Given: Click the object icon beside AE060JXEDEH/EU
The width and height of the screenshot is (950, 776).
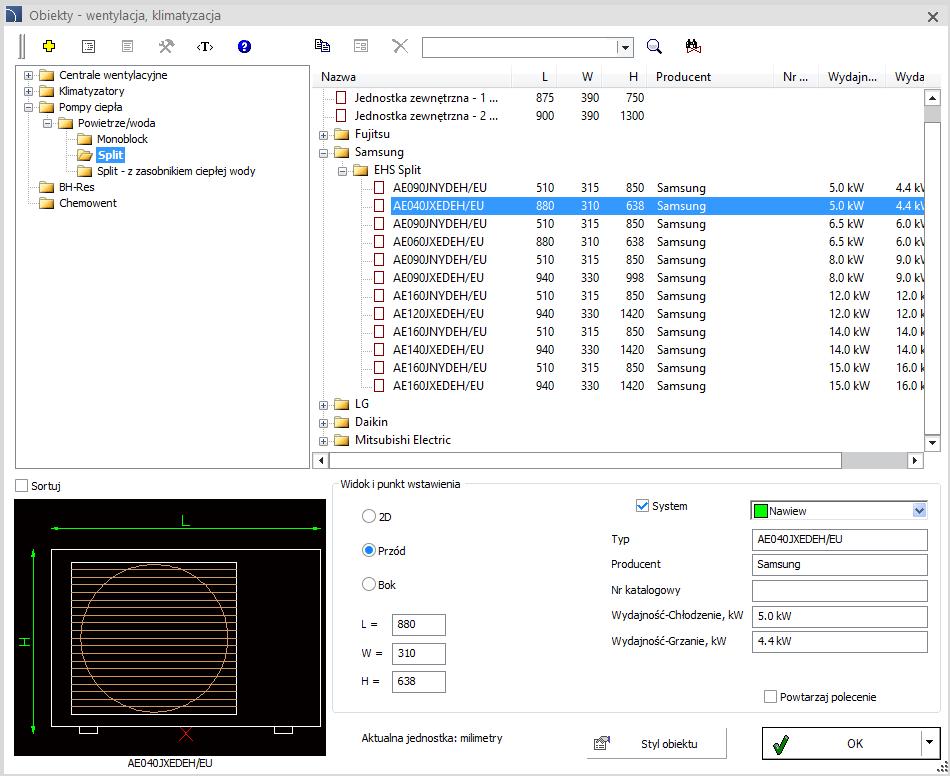Looking at the screenshot, I should point(379,242).
